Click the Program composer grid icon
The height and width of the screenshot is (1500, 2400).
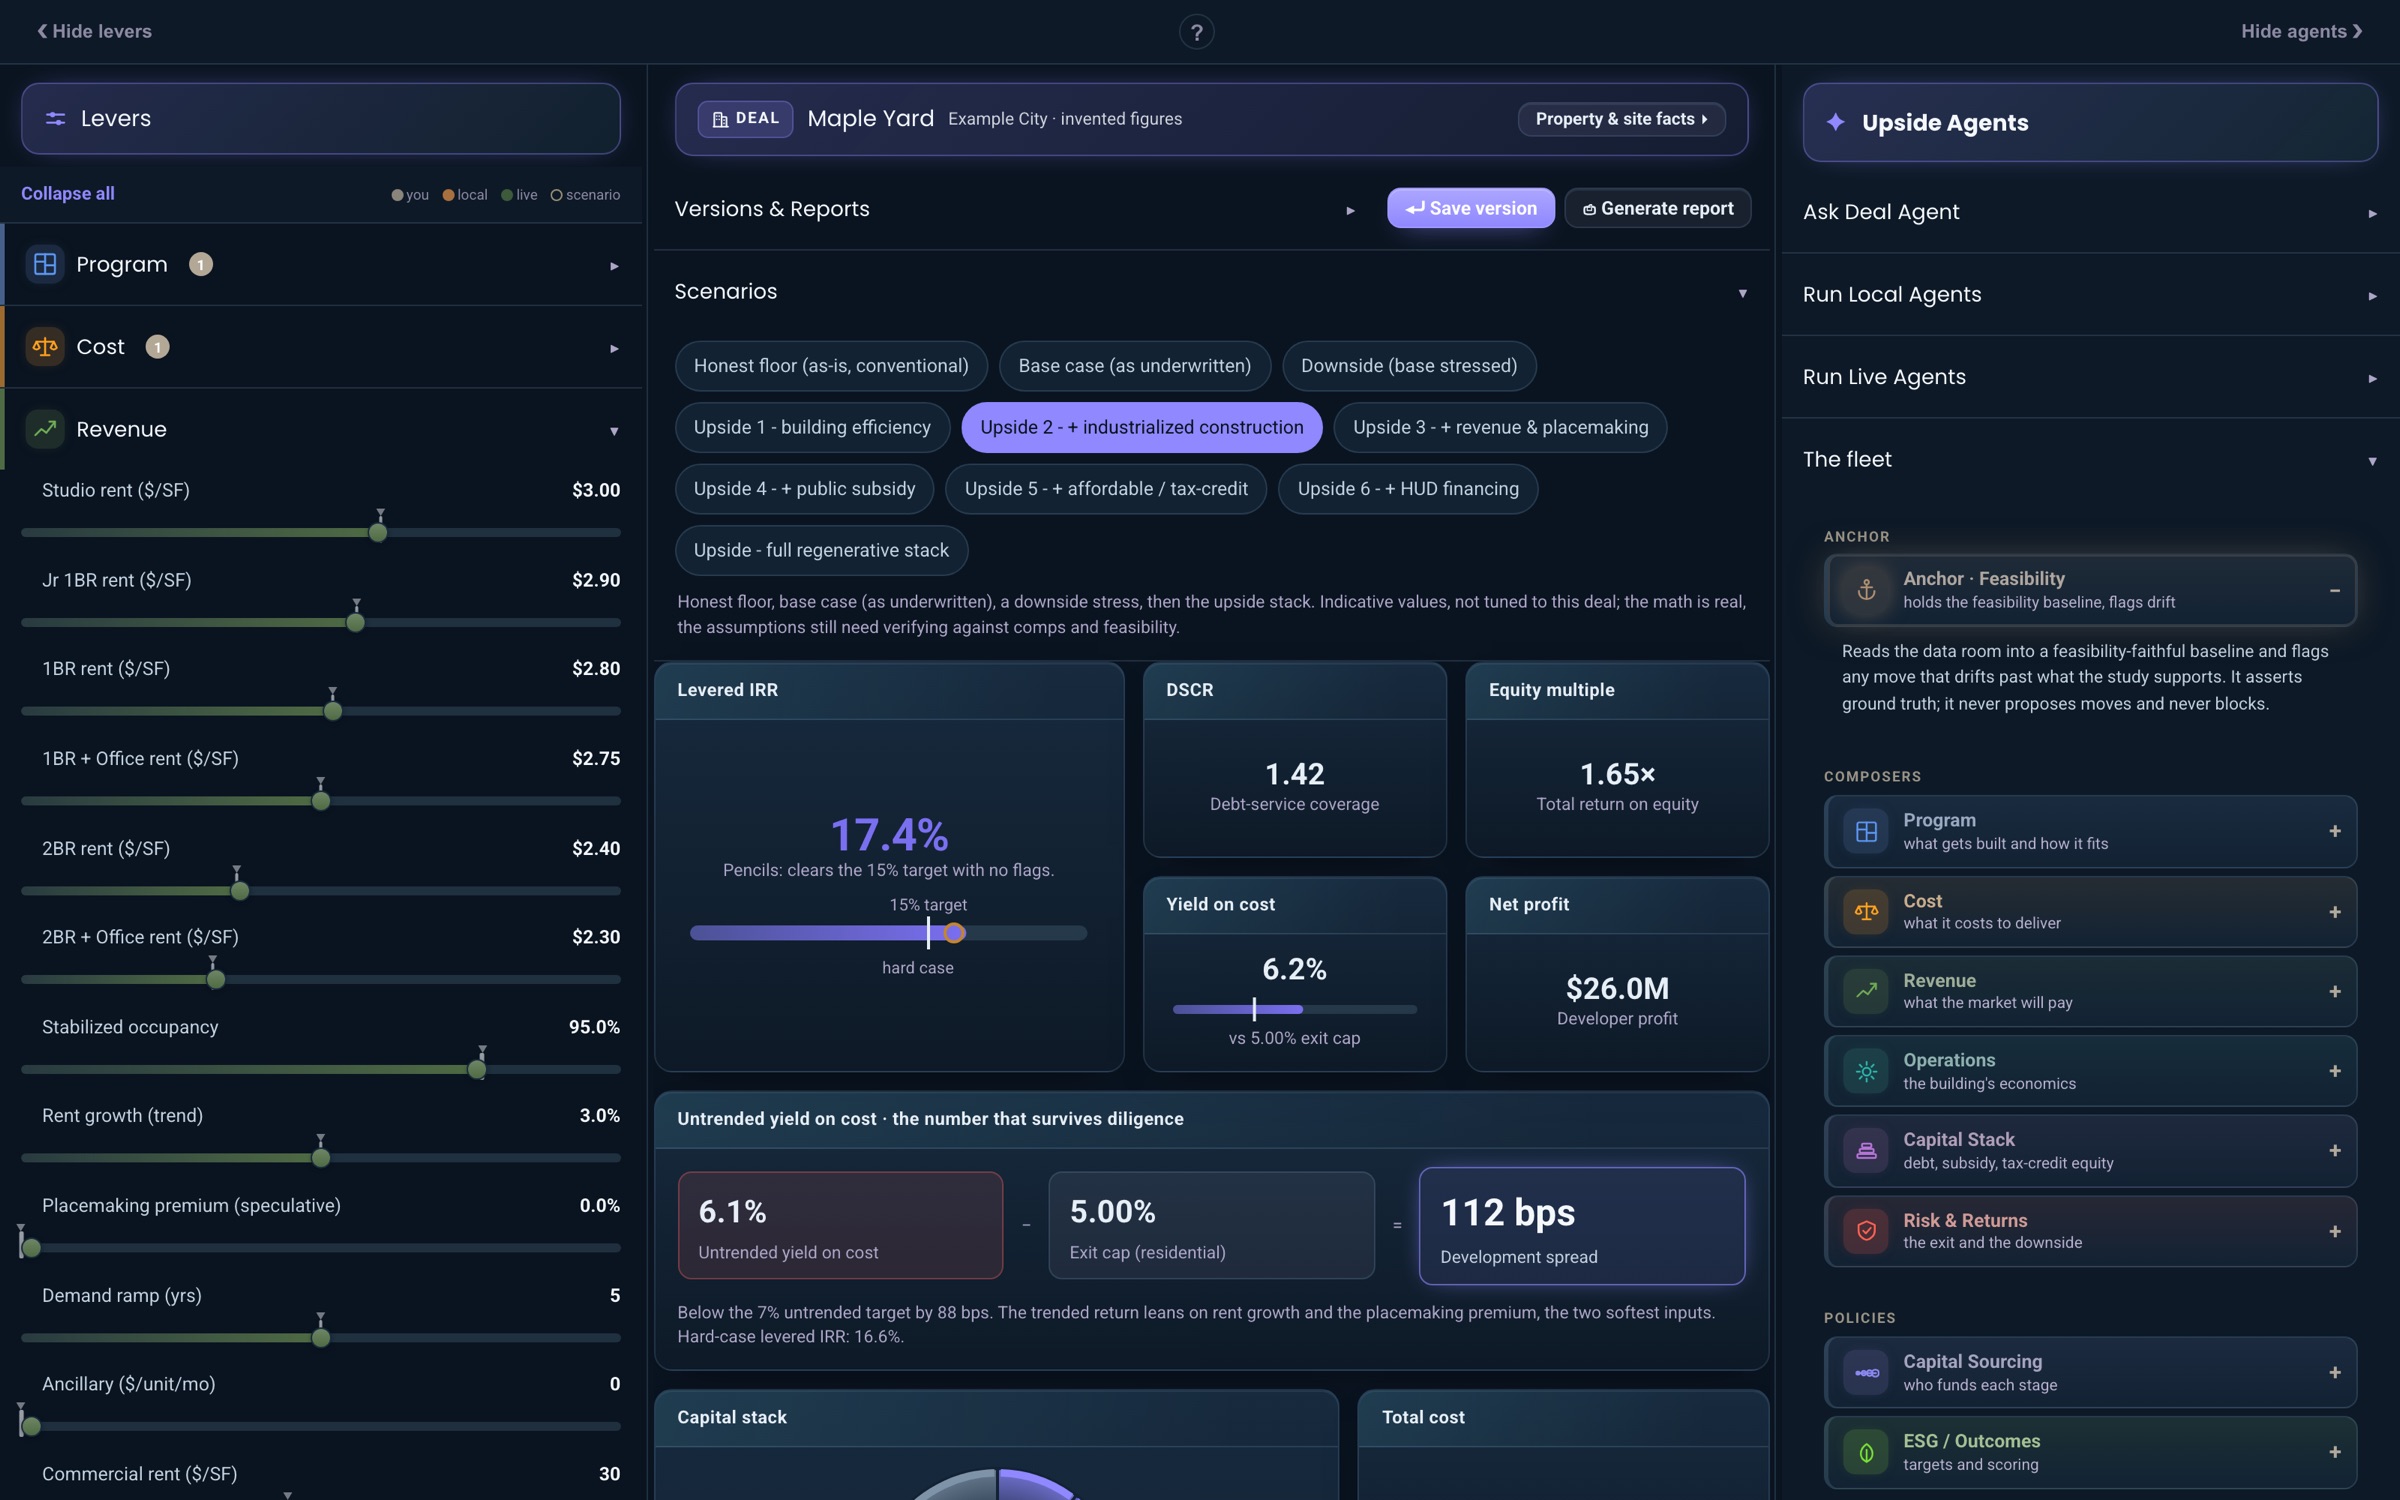(1866, 831)
